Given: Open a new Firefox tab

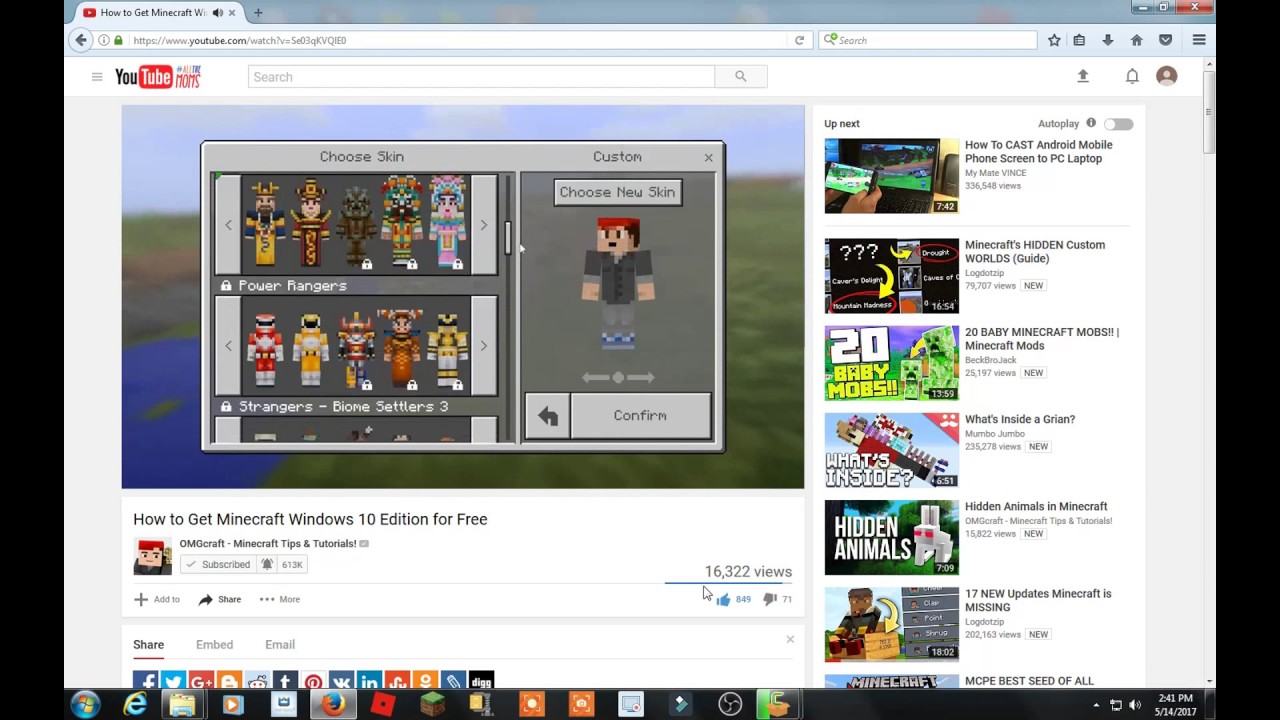Looking at the screenshot, I should pyautogui.click(x=258, y=13).
